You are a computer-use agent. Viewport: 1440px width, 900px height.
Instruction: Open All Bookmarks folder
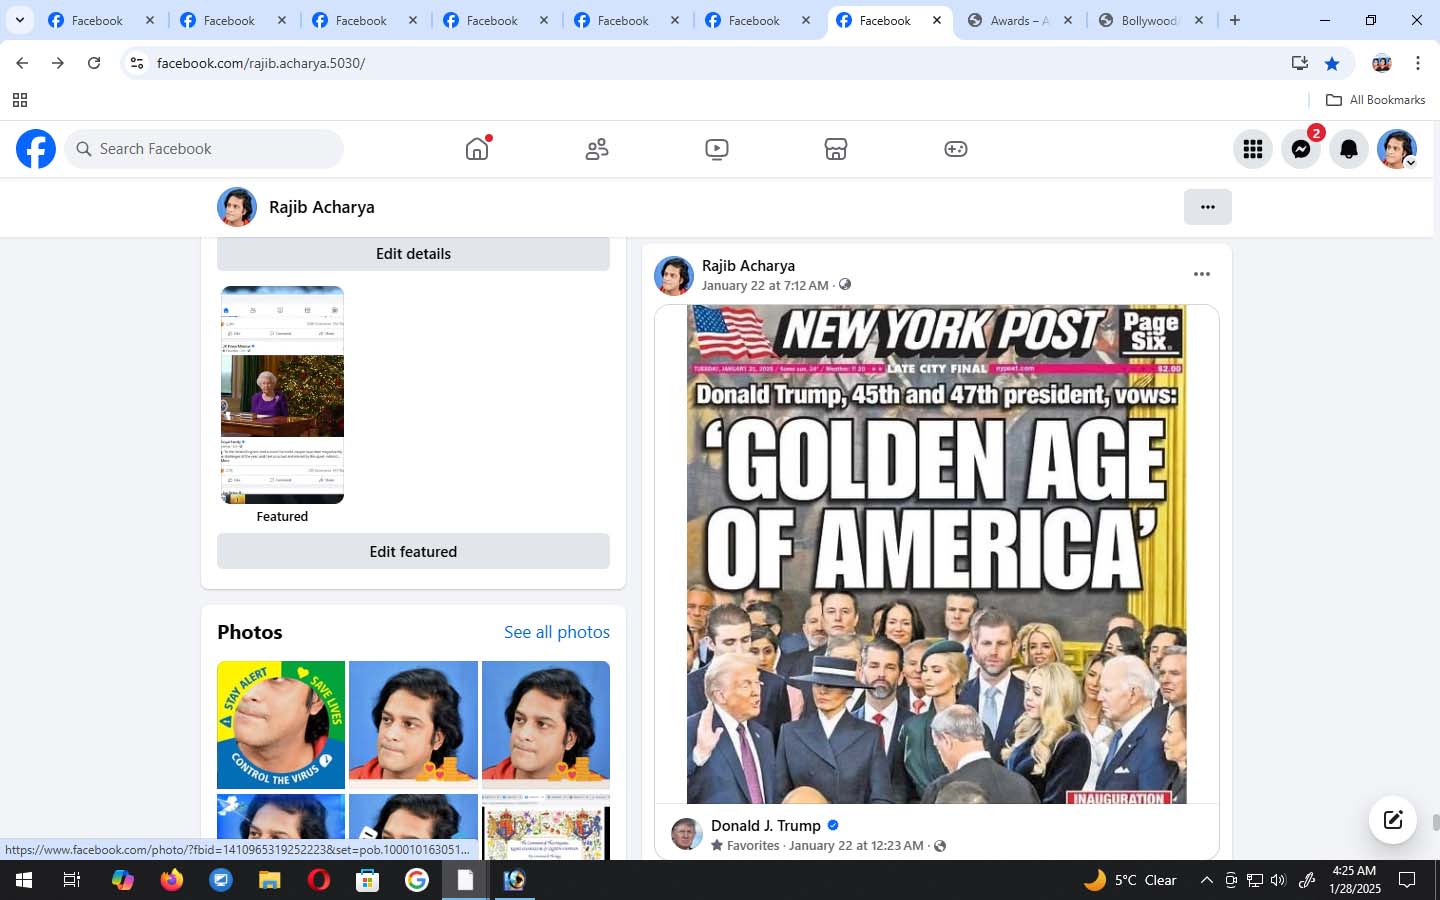pyautogui.click(x=1375, y=100)
